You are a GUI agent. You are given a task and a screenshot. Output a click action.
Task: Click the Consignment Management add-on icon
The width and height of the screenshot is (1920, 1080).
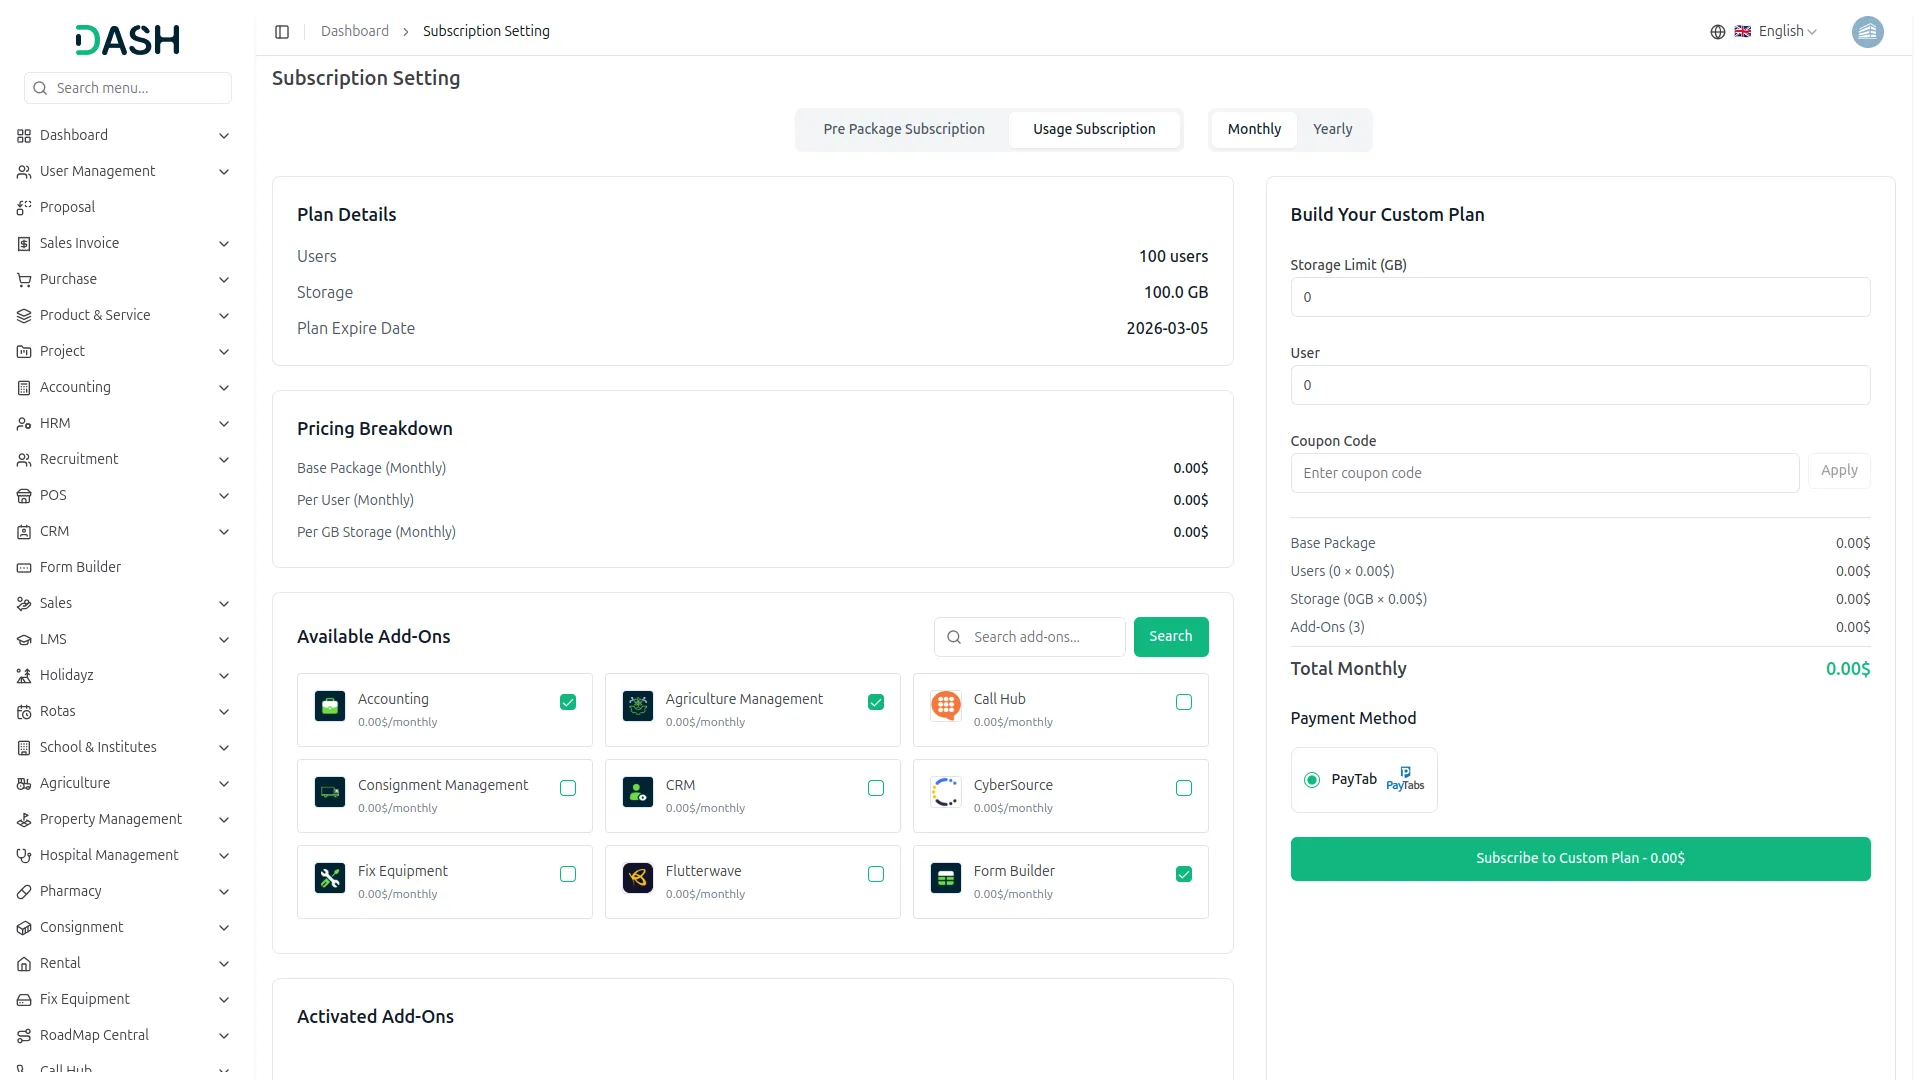pos(330,792)
